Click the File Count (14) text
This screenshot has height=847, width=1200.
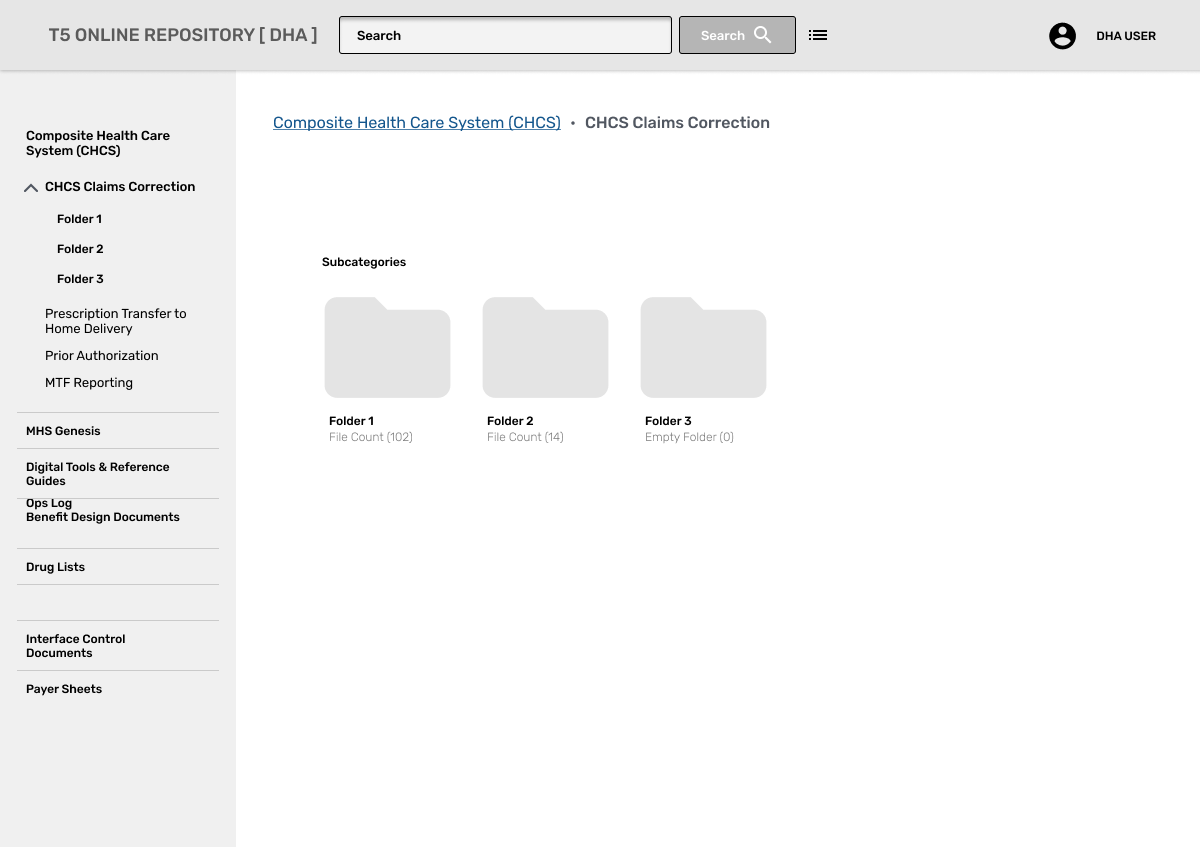point(525,437)
